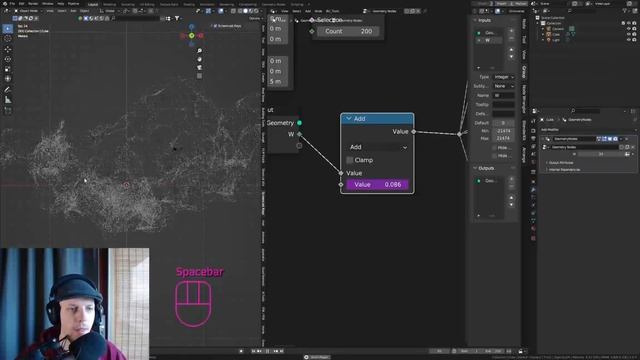Toggle GeometryNodes modifier show in viewport icon

click(610, 139)
